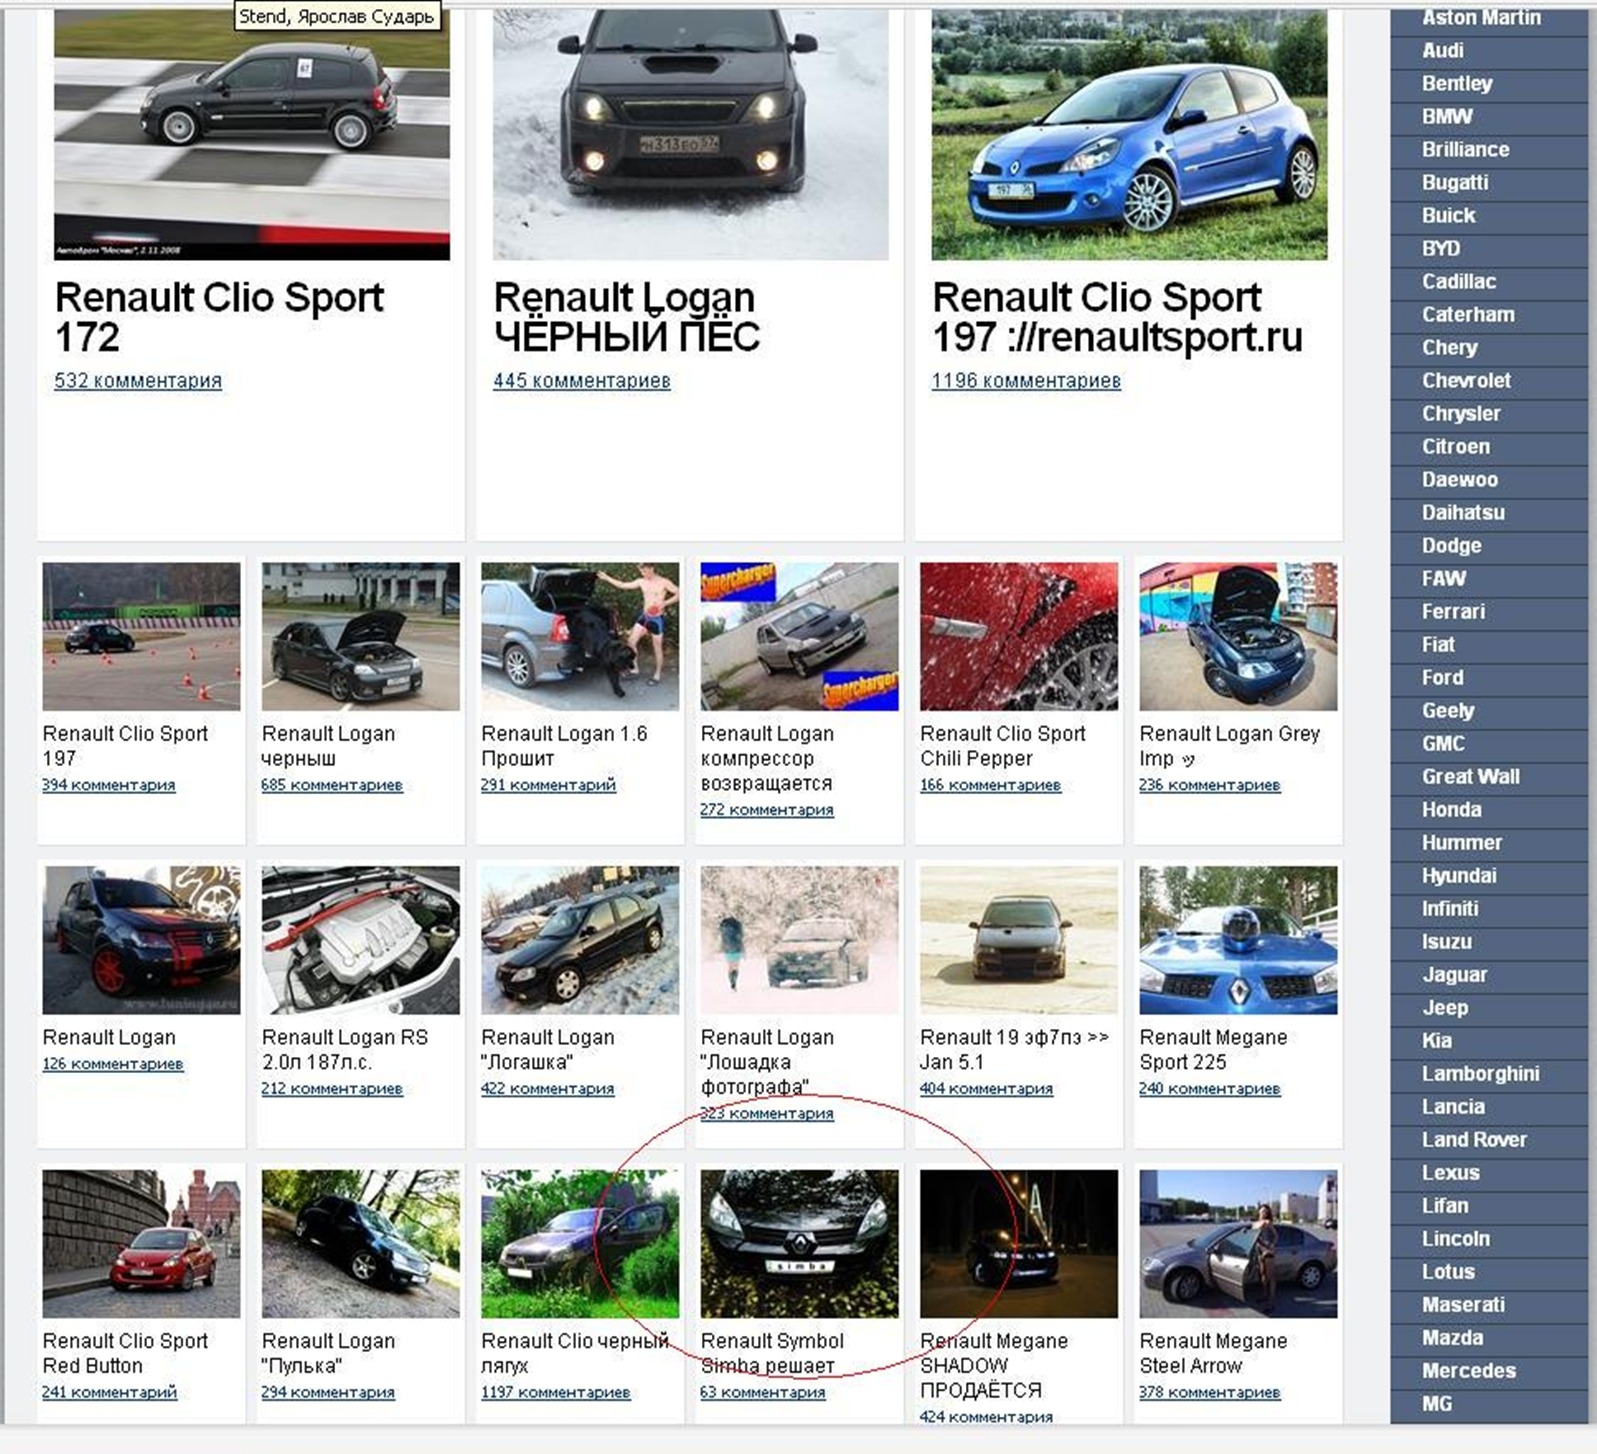Open the 445 комментариев link
This screenshot has height=1454, width=1597.
coord(582,380)
